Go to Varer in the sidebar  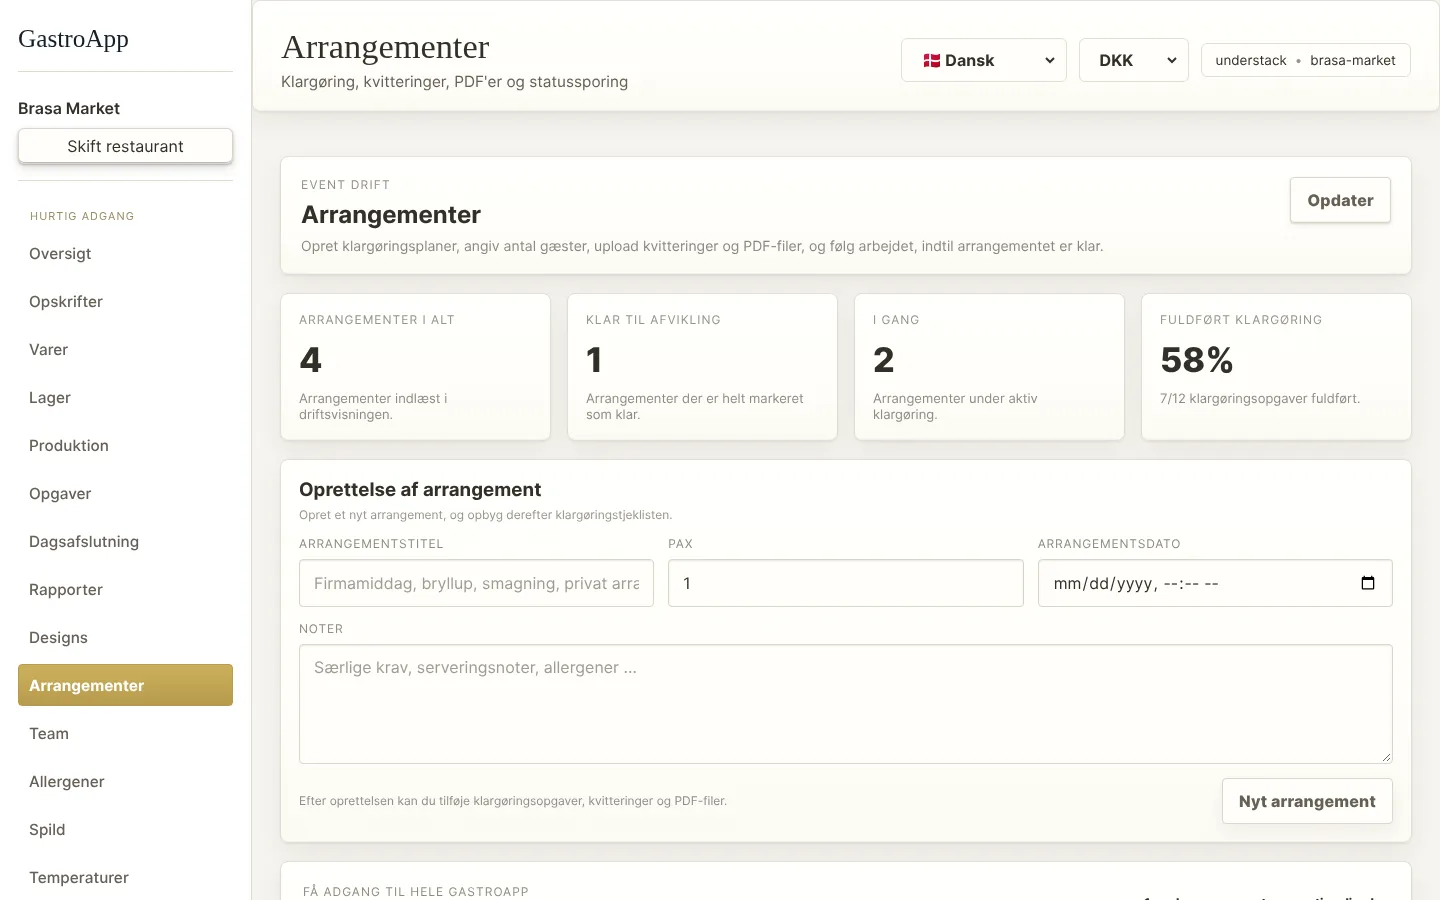[x=125, y=350]
